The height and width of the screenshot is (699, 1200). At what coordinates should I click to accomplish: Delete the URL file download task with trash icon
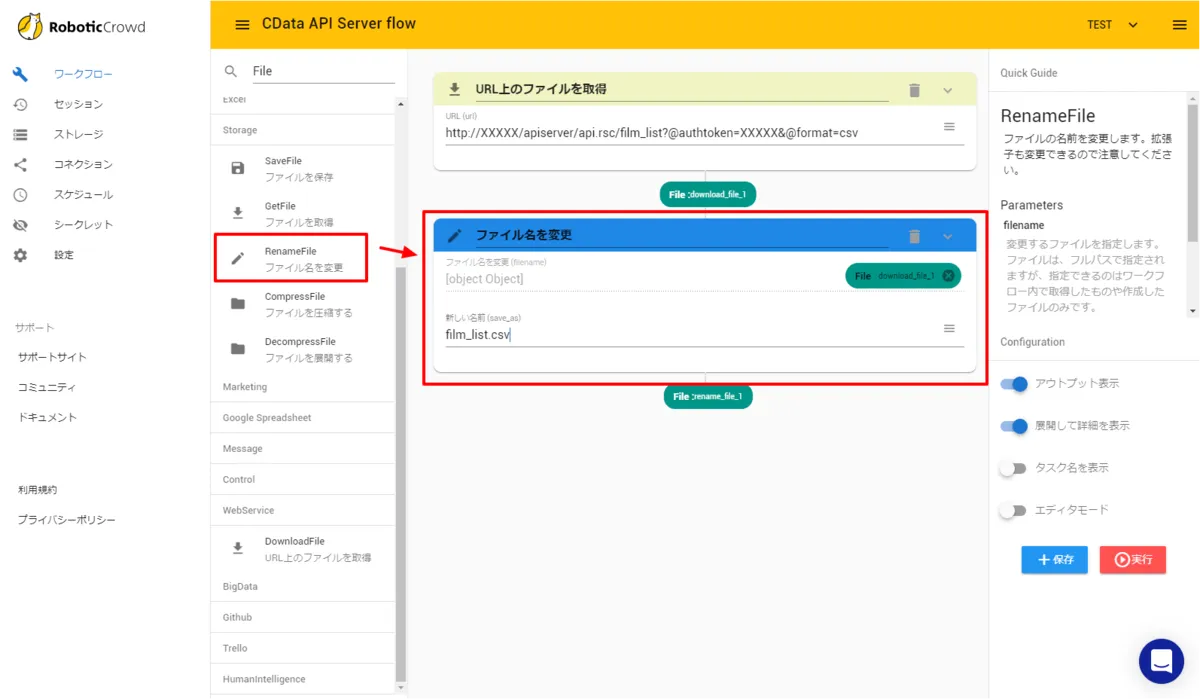pyautogui.click(x=914, y=90)
